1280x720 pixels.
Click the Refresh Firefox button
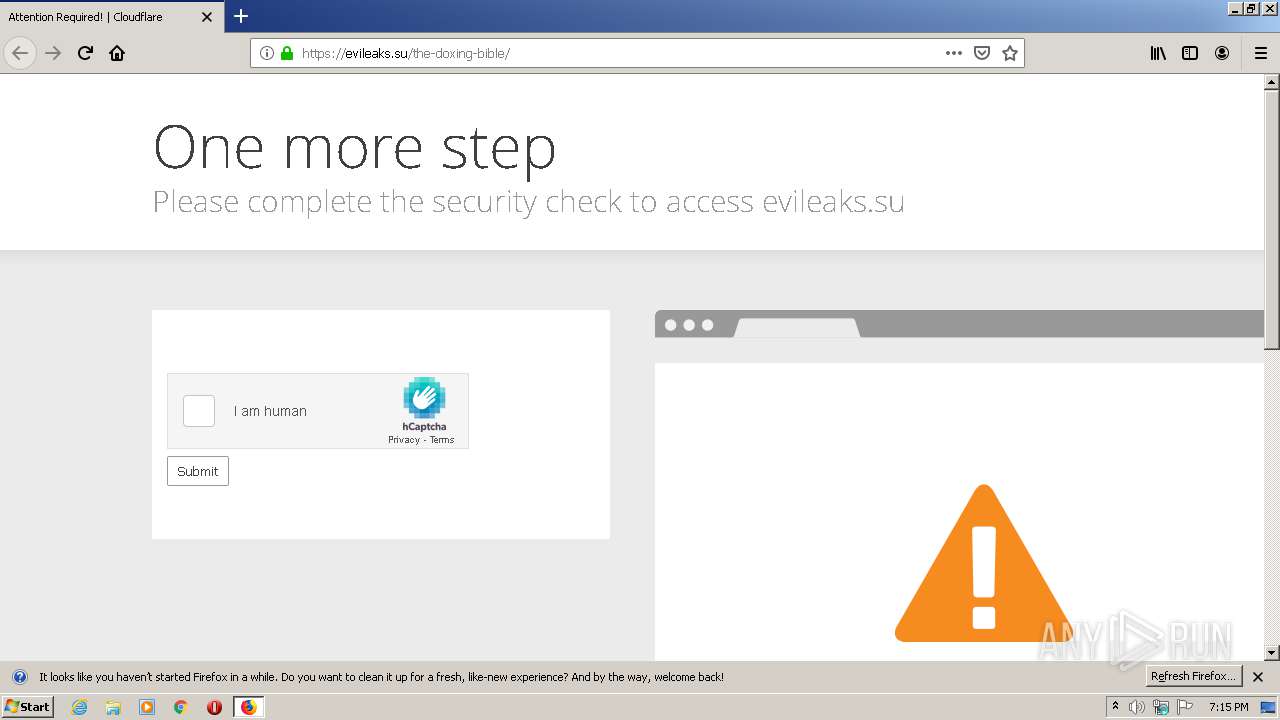[1193, 677]
